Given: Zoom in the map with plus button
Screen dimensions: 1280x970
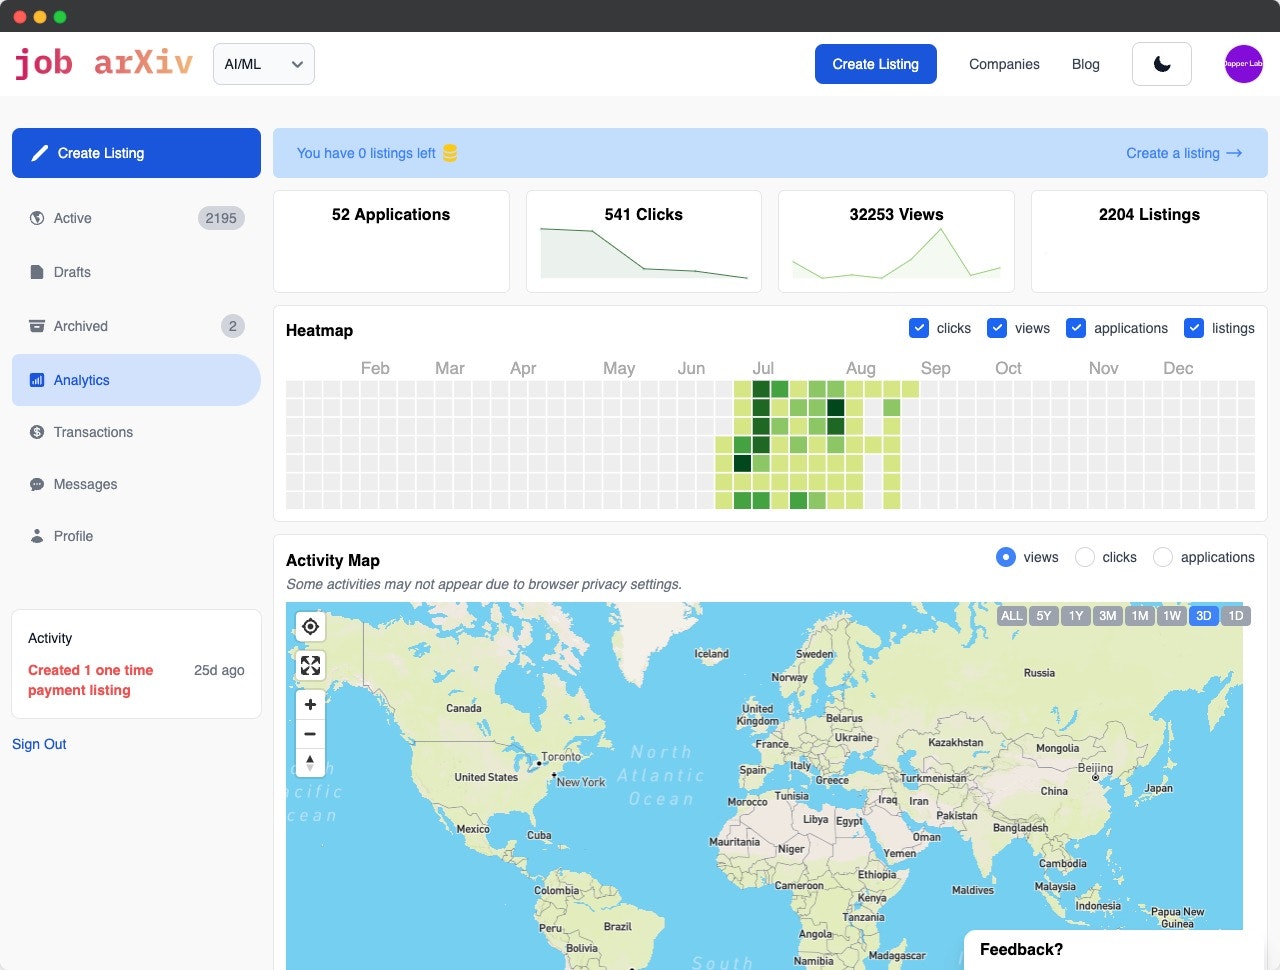Looking at the screenshot, I should 310,704.
